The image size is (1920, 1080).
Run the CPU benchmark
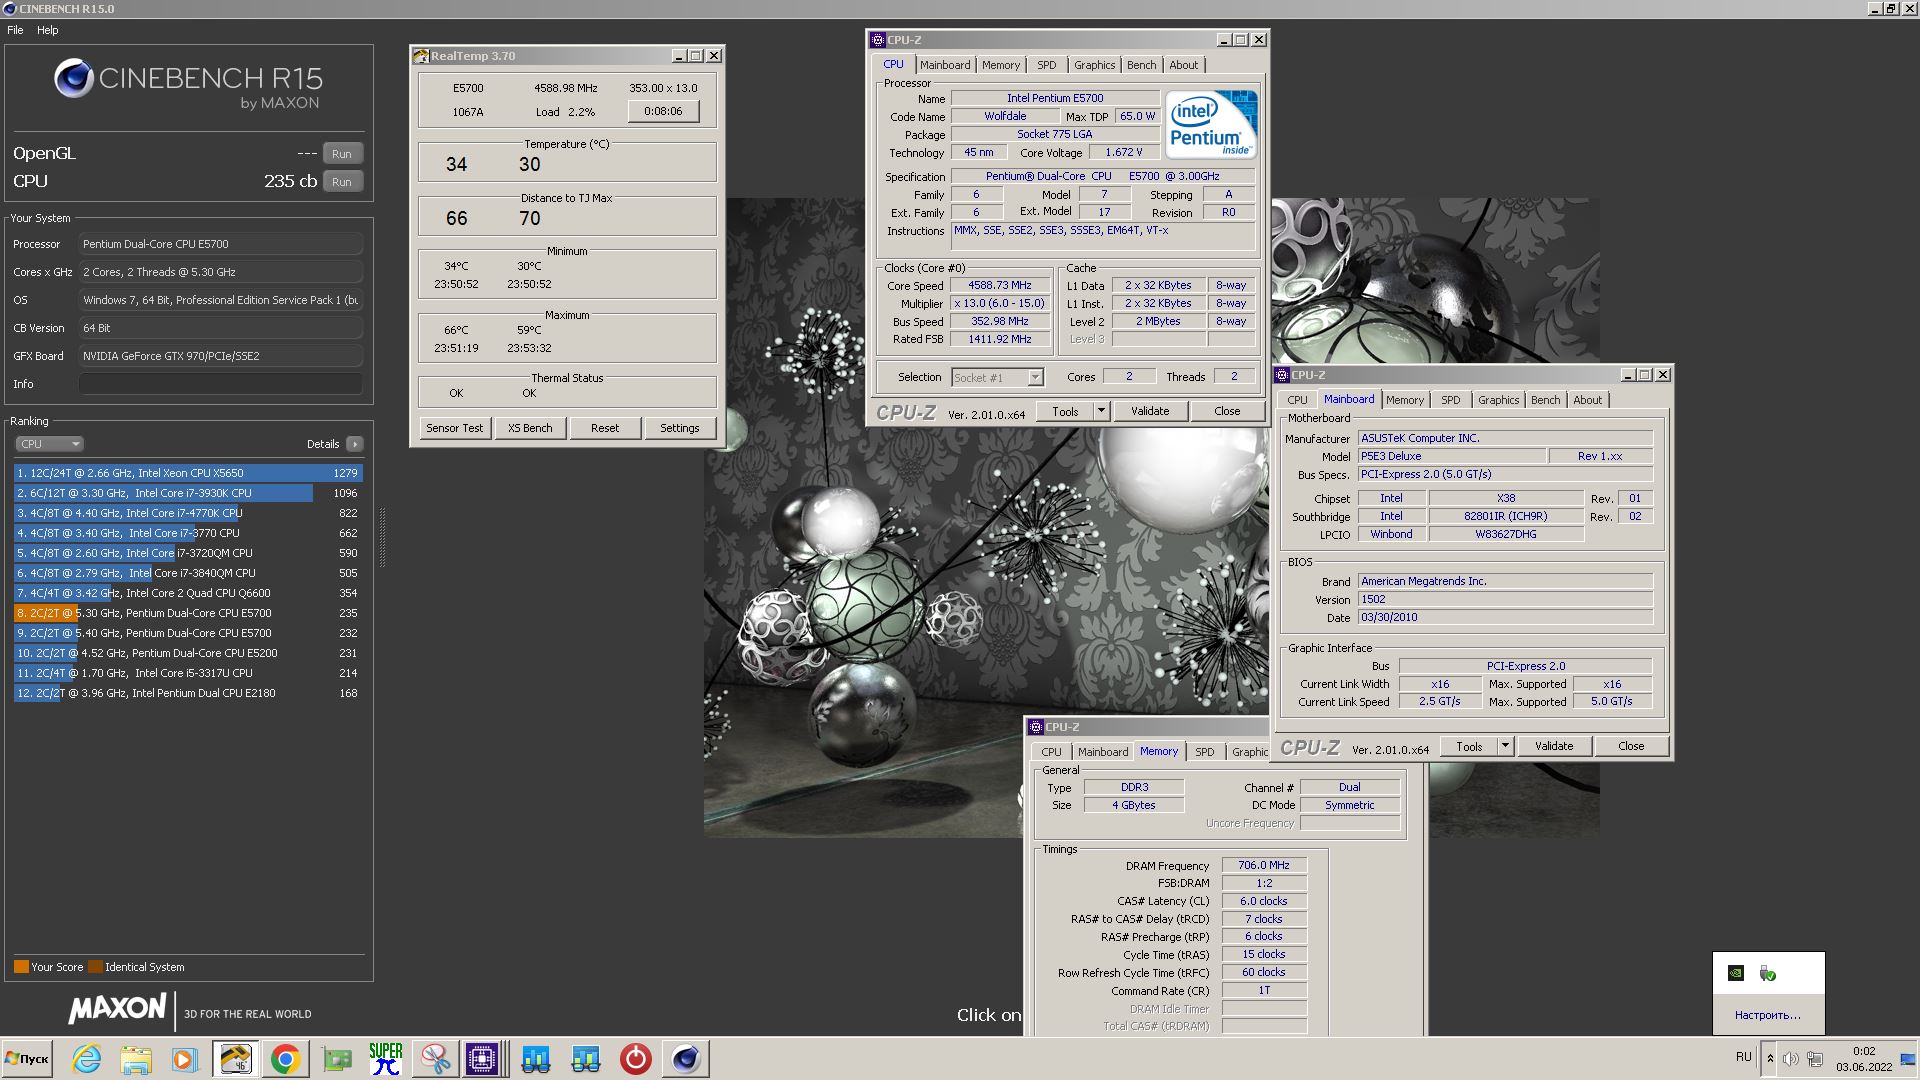pos(342,182)
